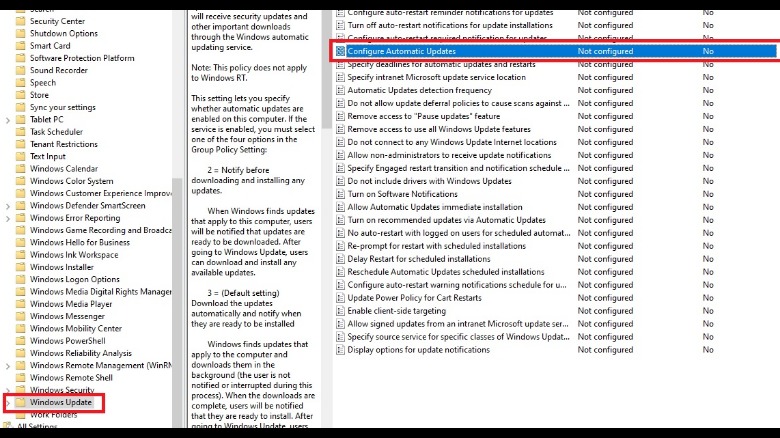Open the Text Input tree folder
780x438 pixels.
[48, 156]
